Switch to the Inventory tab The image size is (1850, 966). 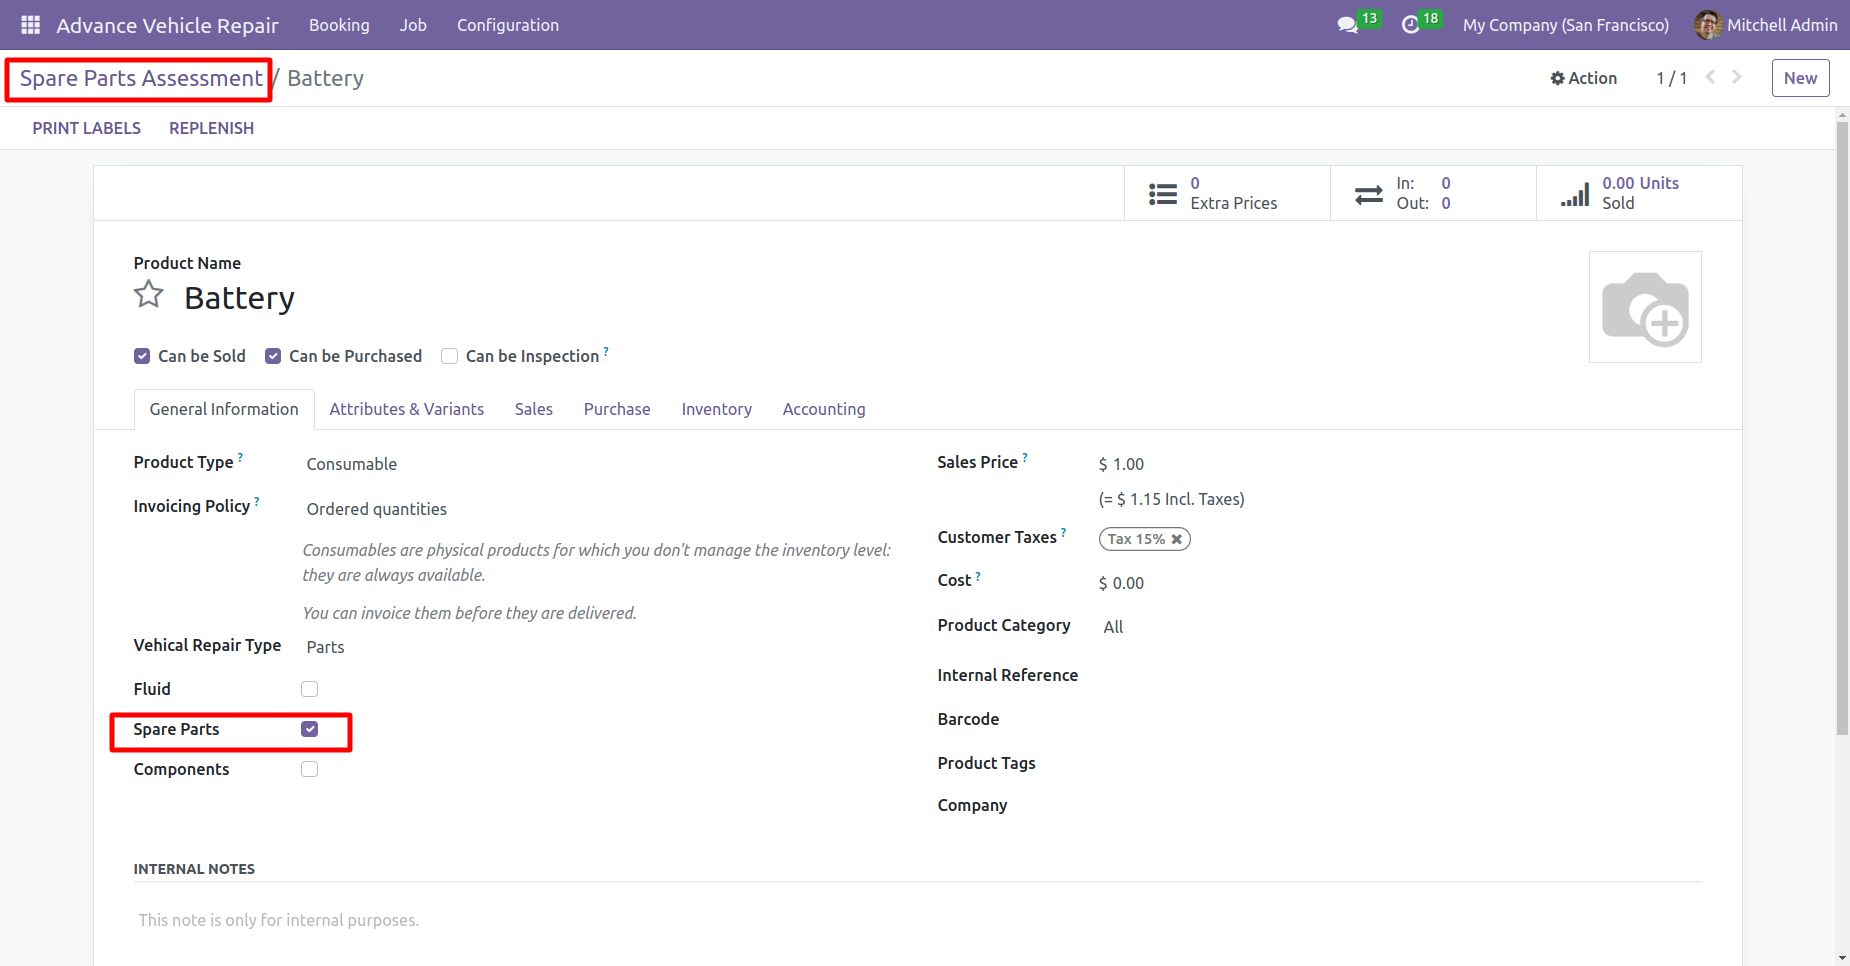pyautogui.click(x=717, y=409)
